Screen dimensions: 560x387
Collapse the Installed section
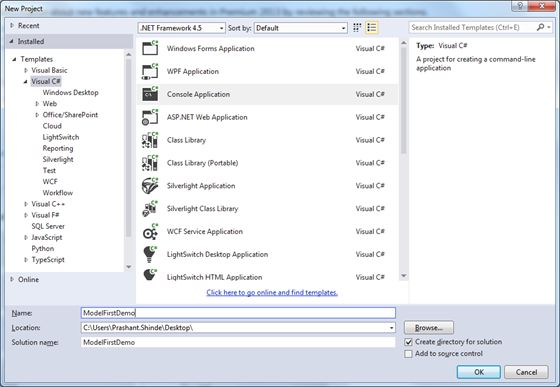[x=11, y=41]
